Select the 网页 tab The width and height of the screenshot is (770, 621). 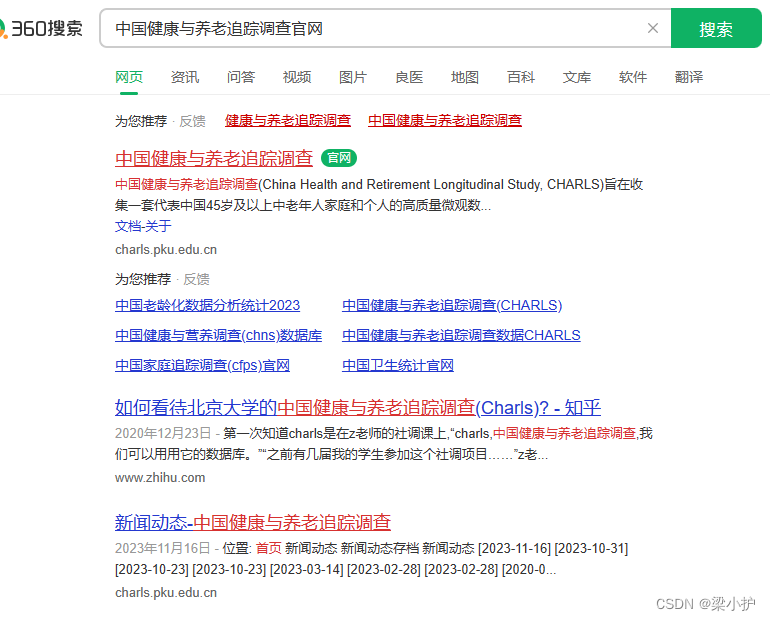[129, 77]
